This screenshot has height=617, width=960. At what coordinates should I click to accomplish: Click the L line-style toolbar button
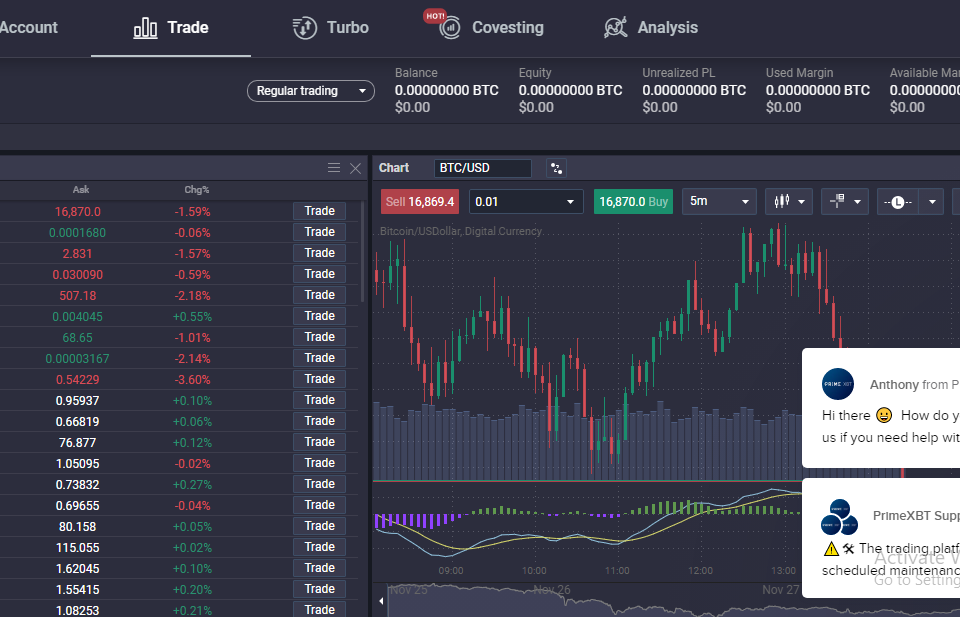click(898, 202)
